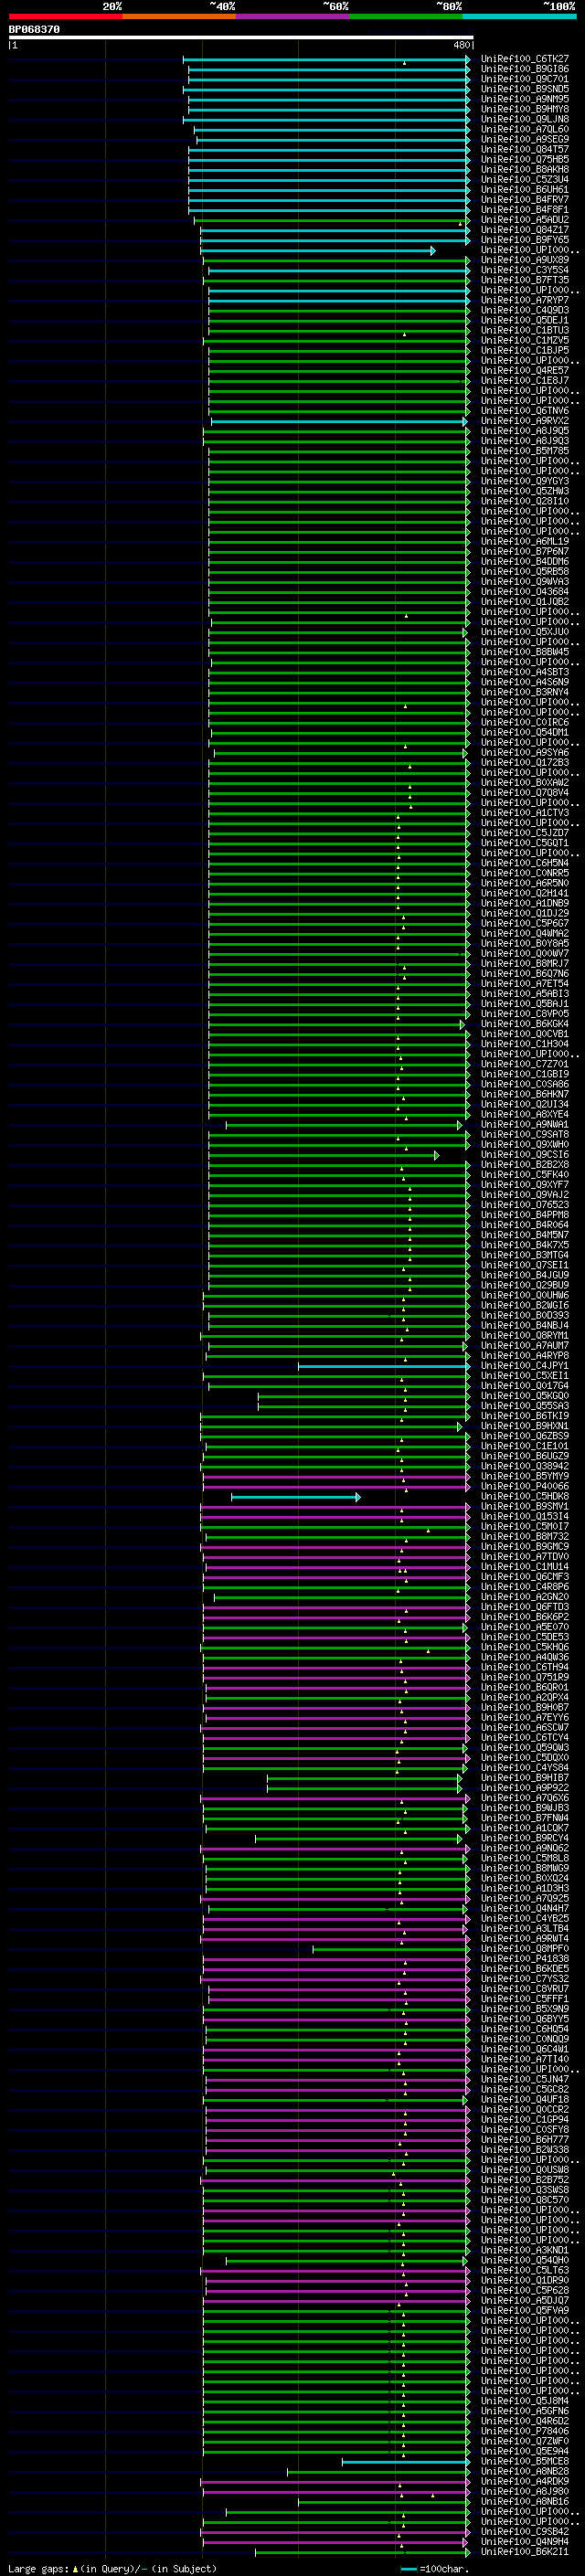The image size is (585, 2576).
Task: Select the green alignment bar for A5ADU2
Action: pyautogui.click(x=331, y=220)
